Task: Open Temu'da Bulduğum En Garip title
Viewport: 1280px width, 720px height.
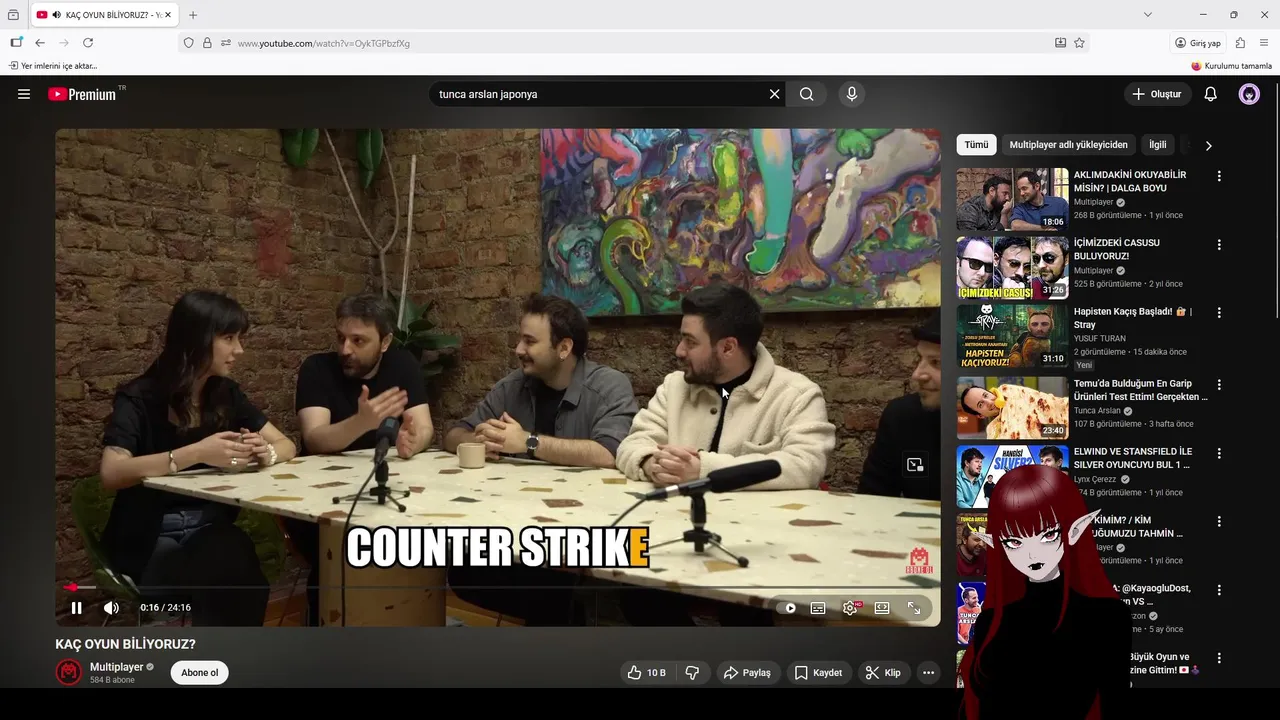Action: point(1140,390)
